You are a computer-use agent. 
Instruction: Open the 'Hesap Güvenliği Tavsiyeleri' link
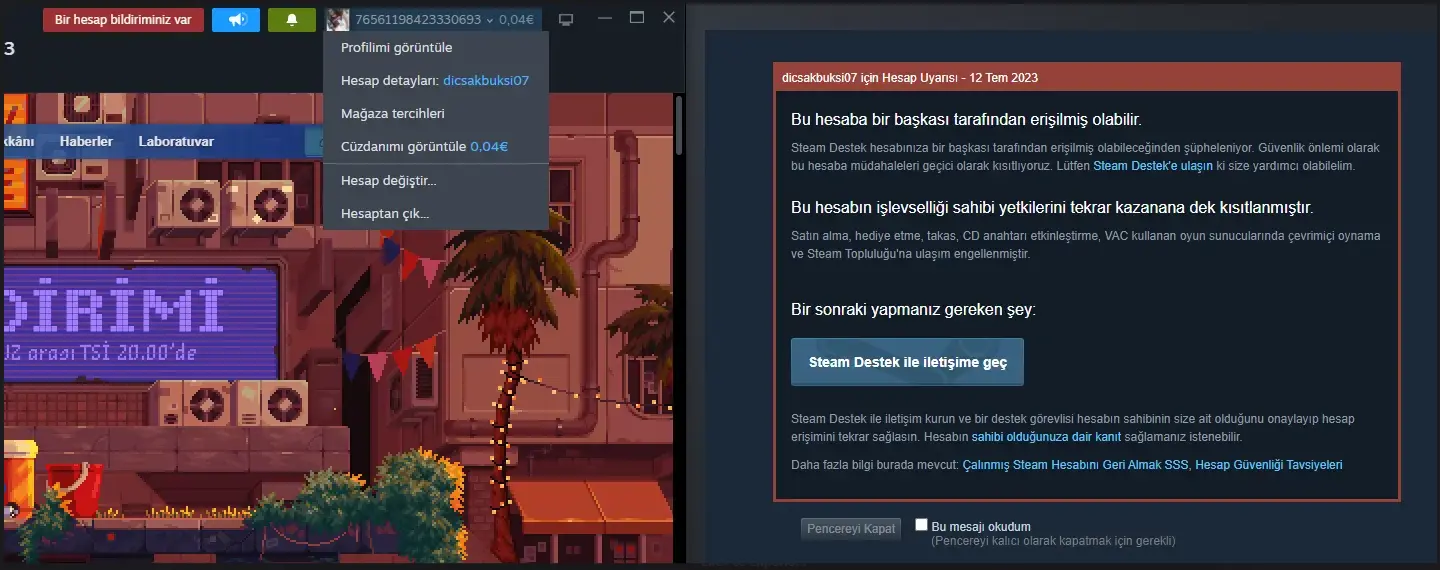tap(1269, 465)
